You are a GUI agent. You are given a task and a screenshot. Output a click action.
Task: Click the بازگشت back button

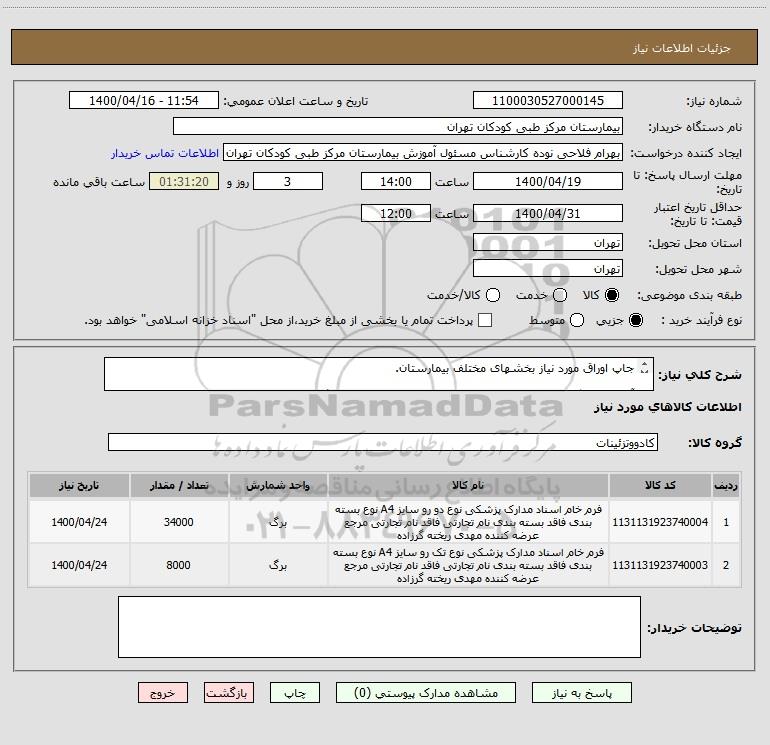pyautogui.click(x=229, y=693)
